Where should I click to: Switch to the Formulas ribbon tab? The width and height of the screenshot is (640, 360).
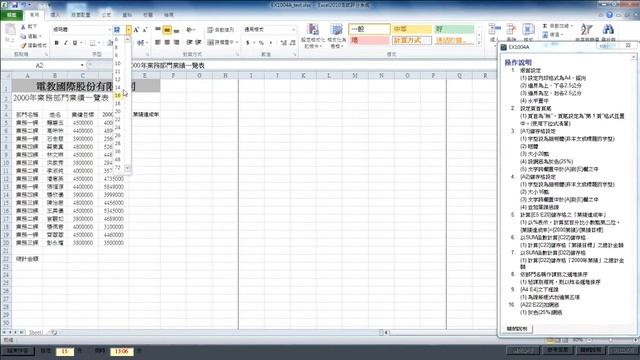107,15
